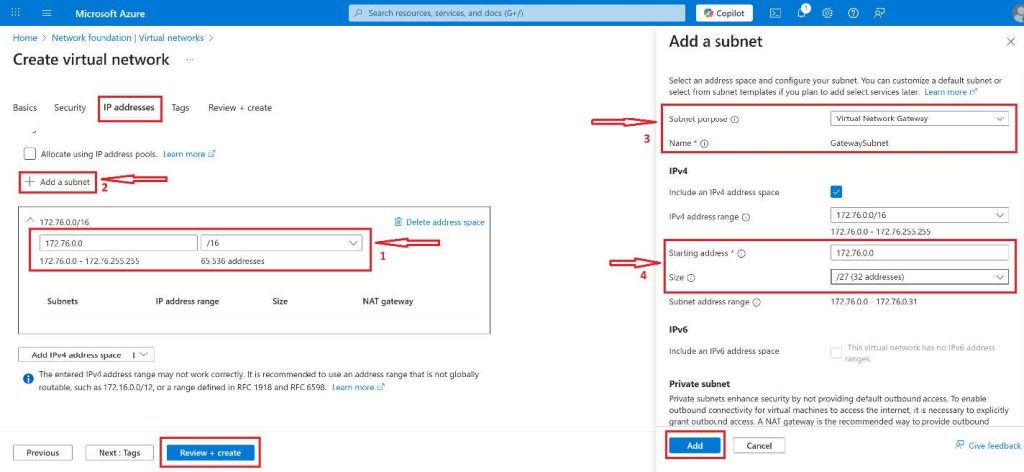Click the feedback icon in header
Screen dimensions: 1024x472
879,13
